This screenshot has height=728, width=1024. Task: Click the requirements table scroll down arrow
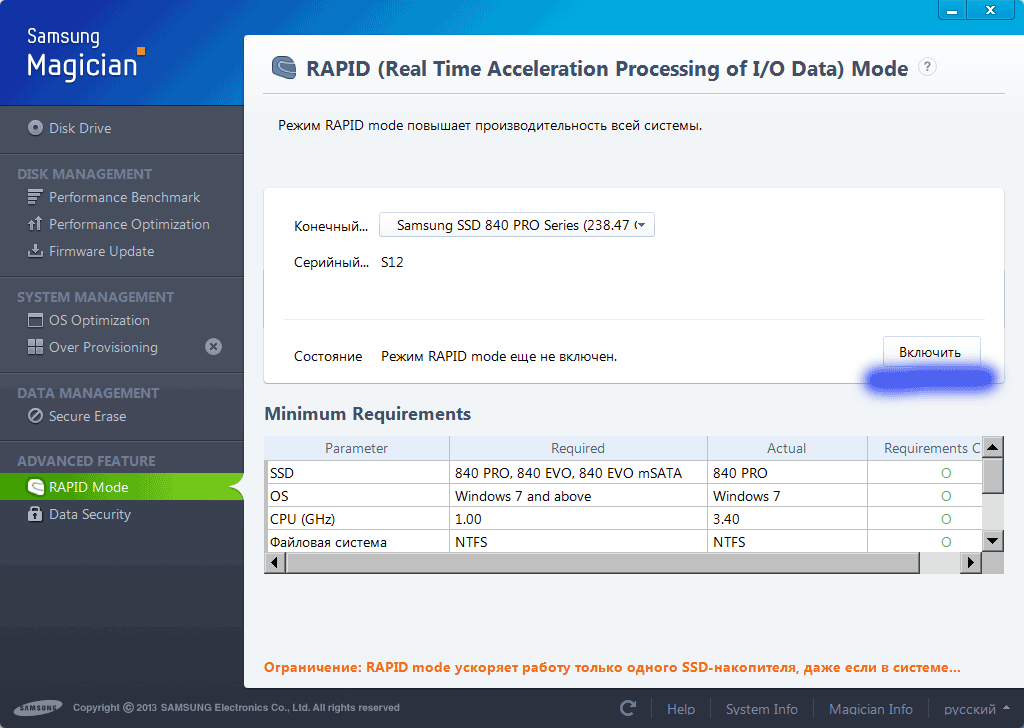pyautogui.click(x=993, y=540)
